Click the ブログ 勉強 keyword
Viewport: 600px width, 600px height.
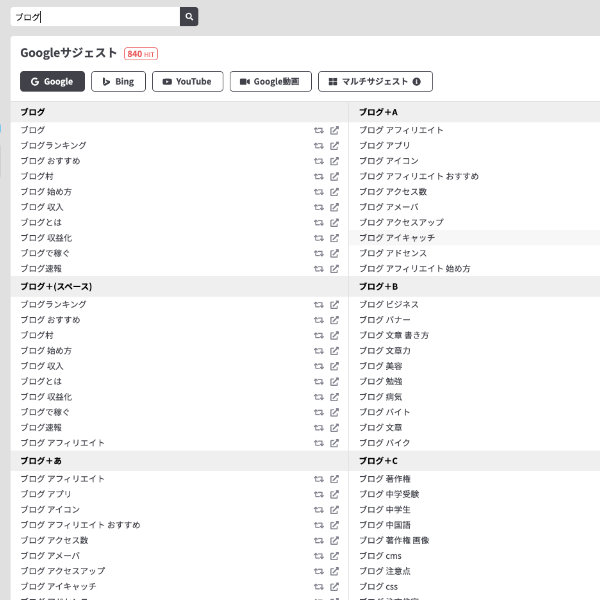point(380,381)
